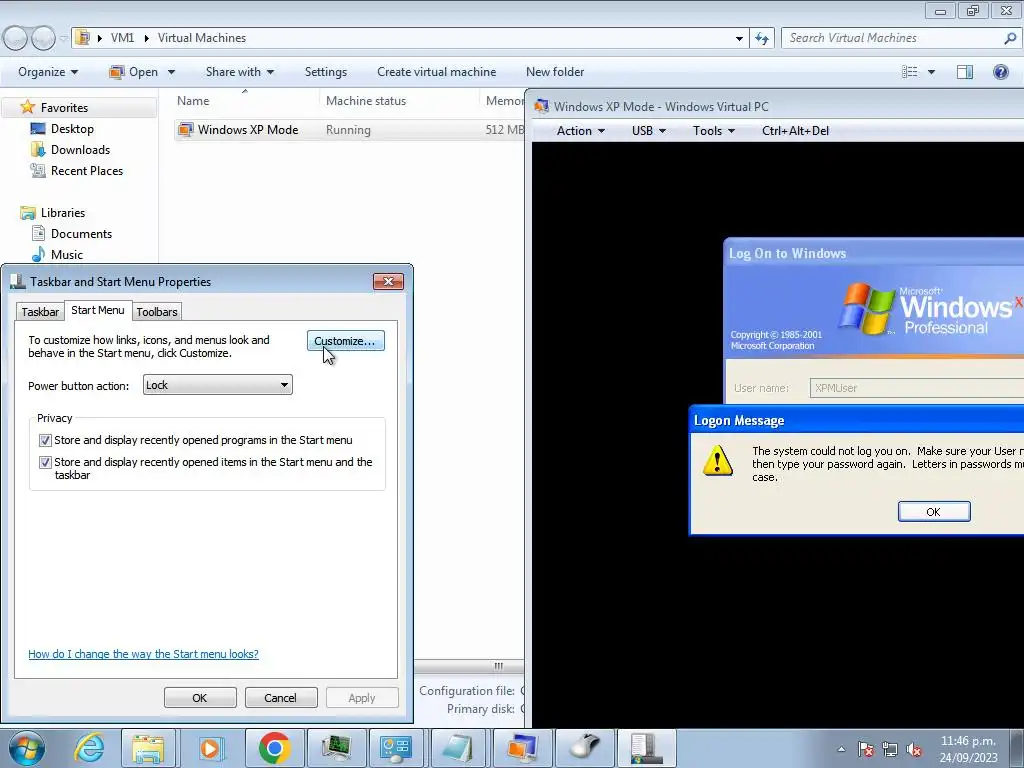Screen dimensions: 1024x768
Task: Toggle store recently opened programs checkbox
Action: click(x=45, y=441)
